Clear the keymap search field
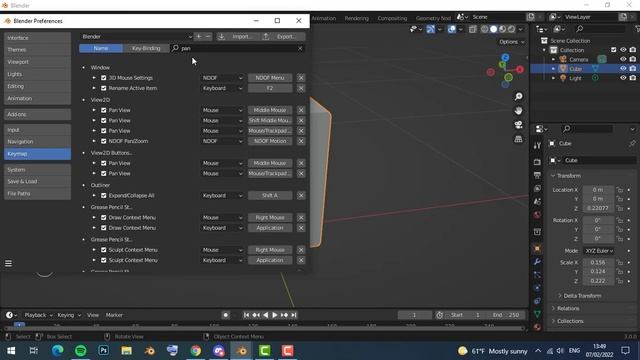This screenshot has width=640, height=360. pos(300,48)
